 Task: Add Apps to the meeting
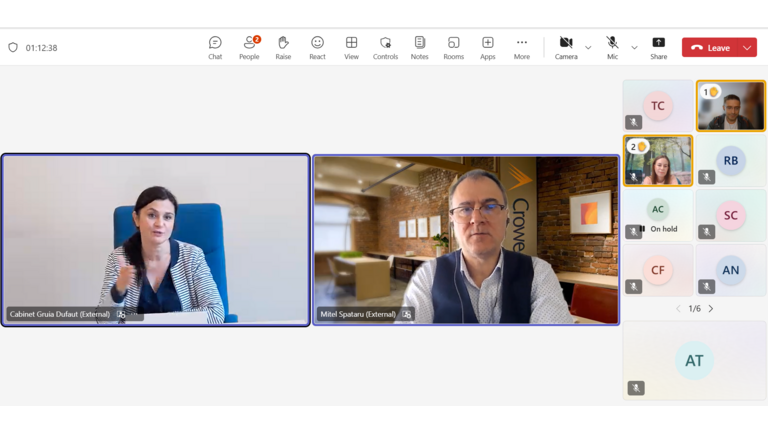[487, 47]
